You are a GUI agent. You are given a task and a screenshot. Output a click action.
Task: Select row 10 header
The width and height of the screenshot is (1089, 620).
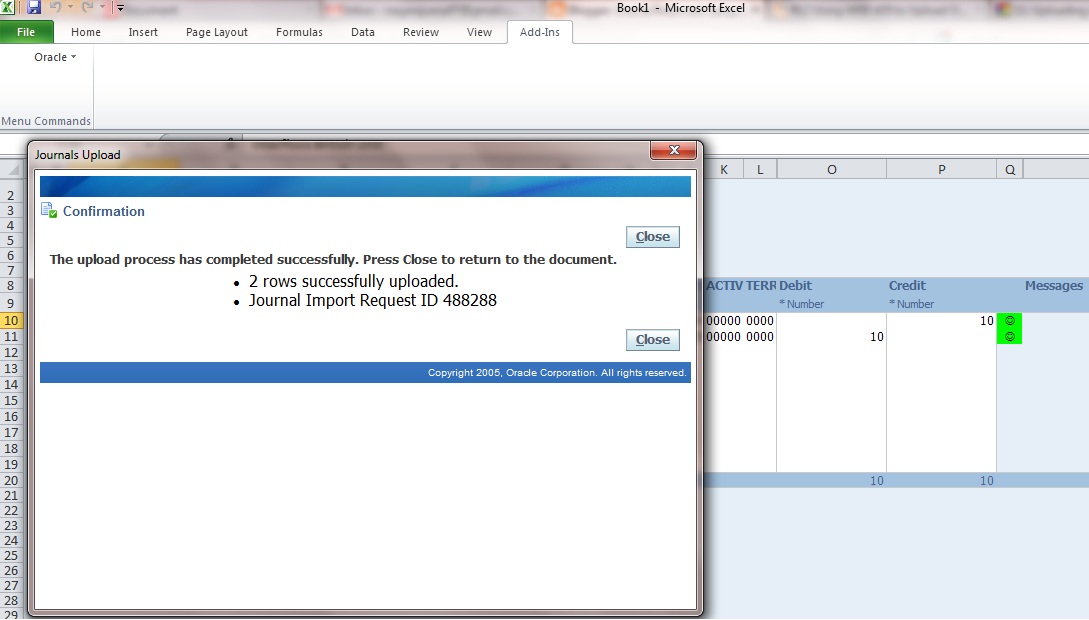[x=11, y=321]
